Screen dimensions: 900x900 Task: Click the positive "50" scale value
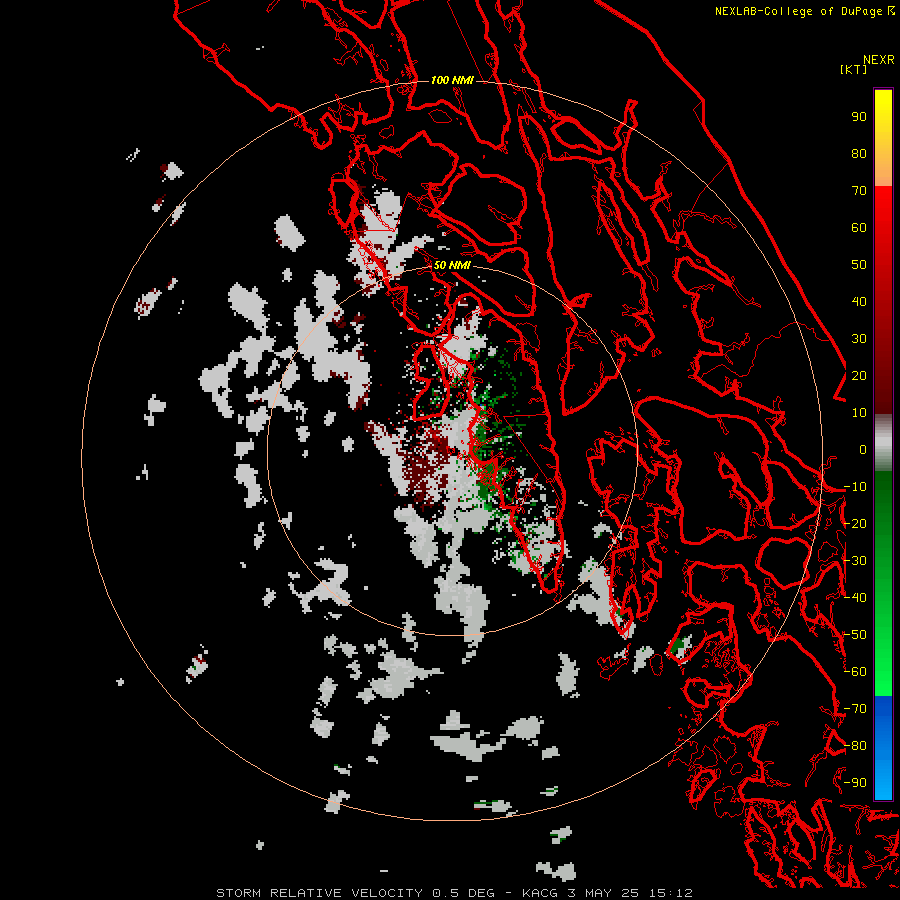coord(859,265)
